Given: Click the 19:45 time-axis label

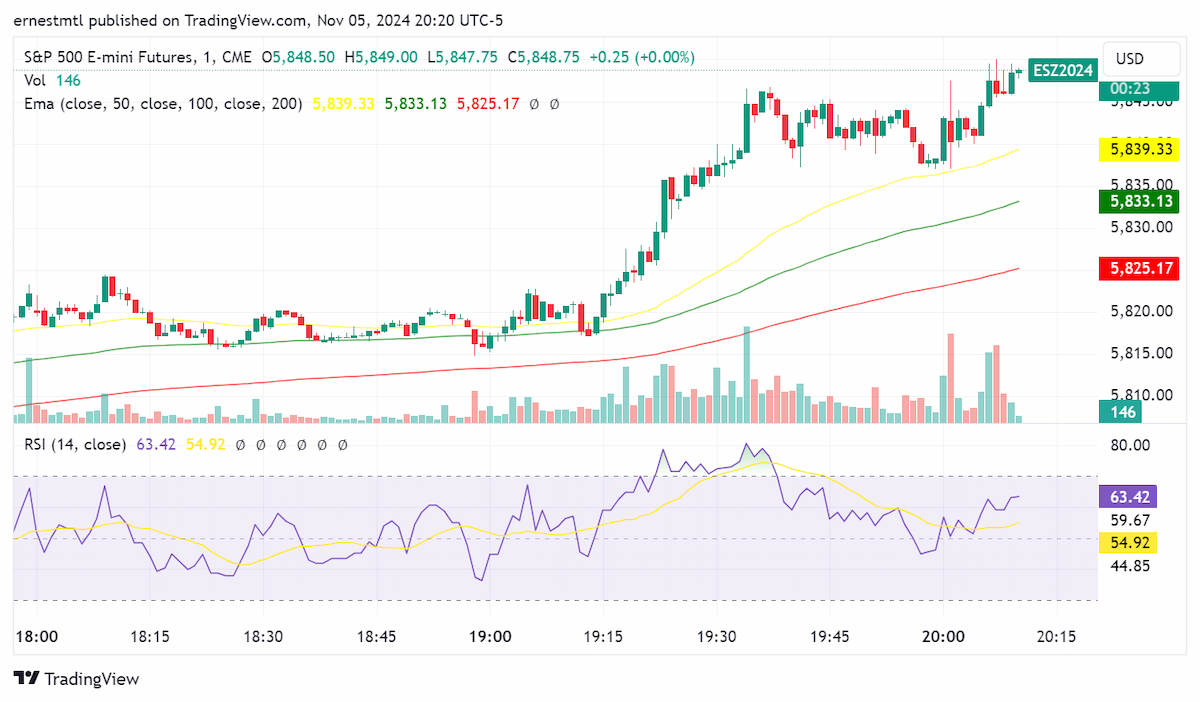Looking at the screenshot, I should (x=829, y=637).
